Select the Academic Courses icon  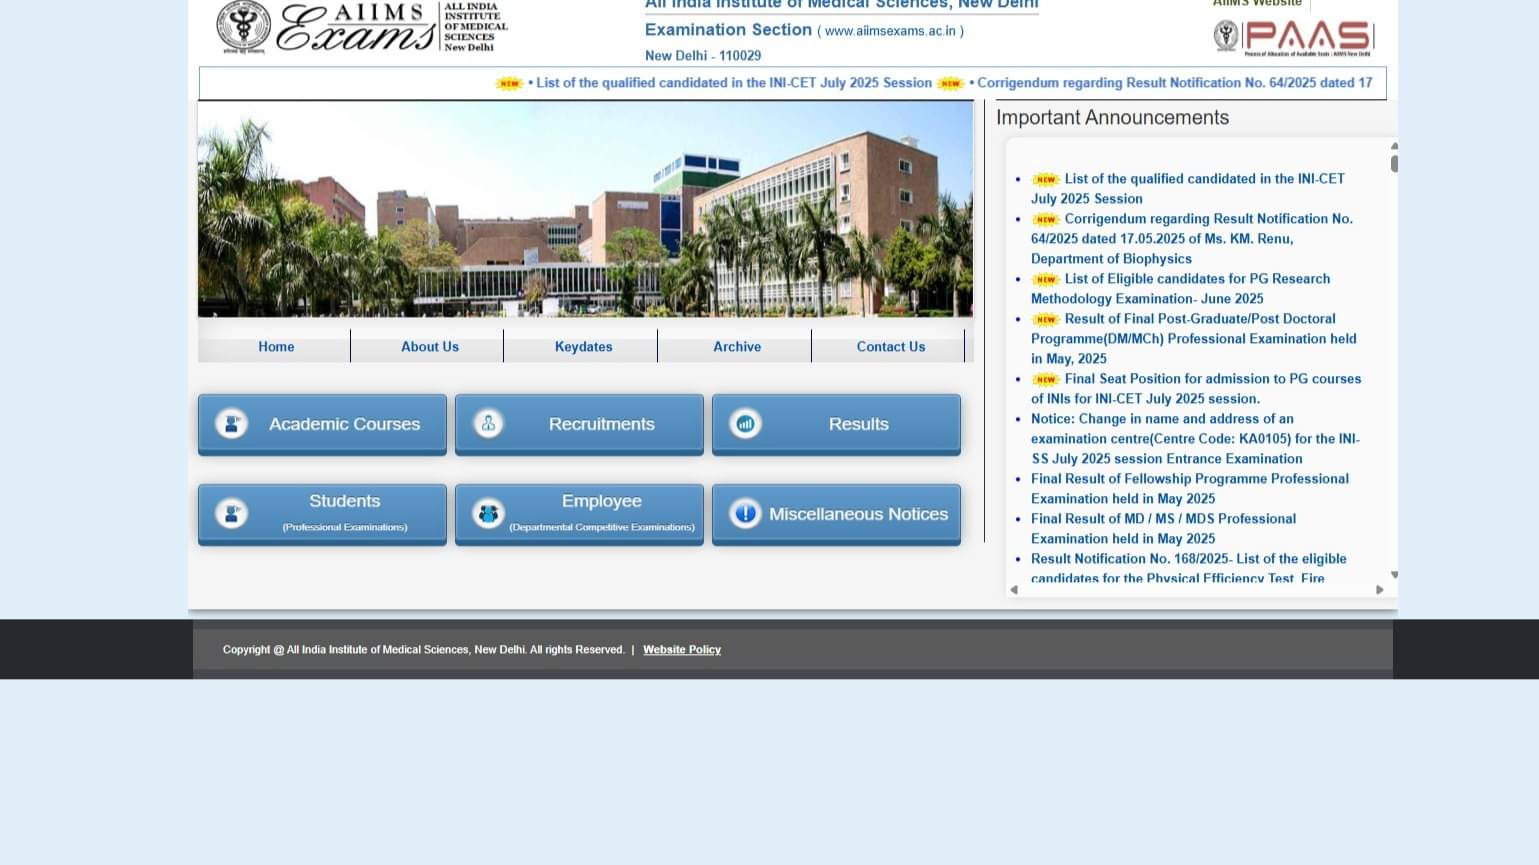tap(231, 423)
